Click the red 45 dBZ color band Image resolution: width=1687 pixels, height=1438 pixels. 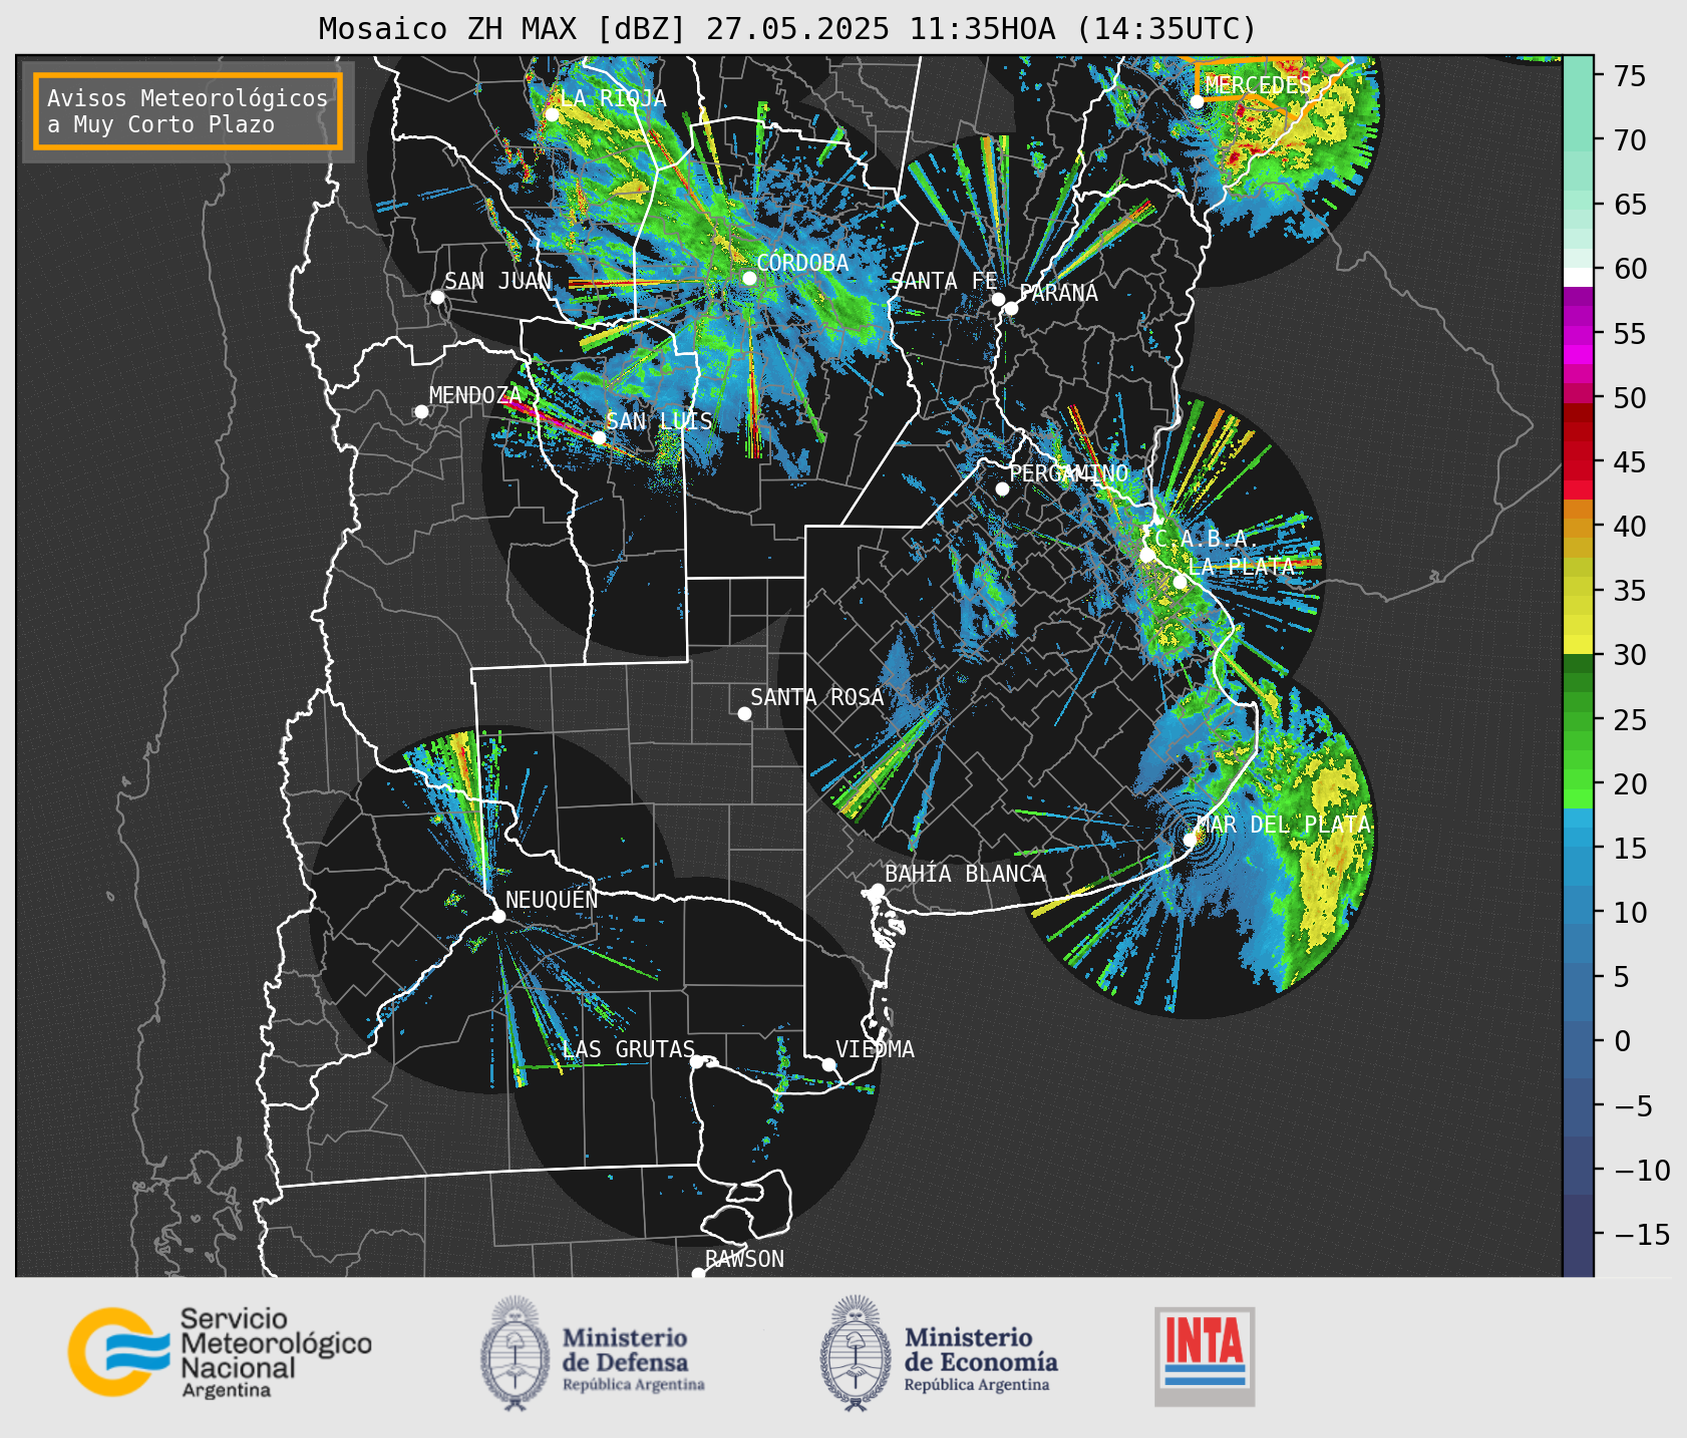(1578, 461)
